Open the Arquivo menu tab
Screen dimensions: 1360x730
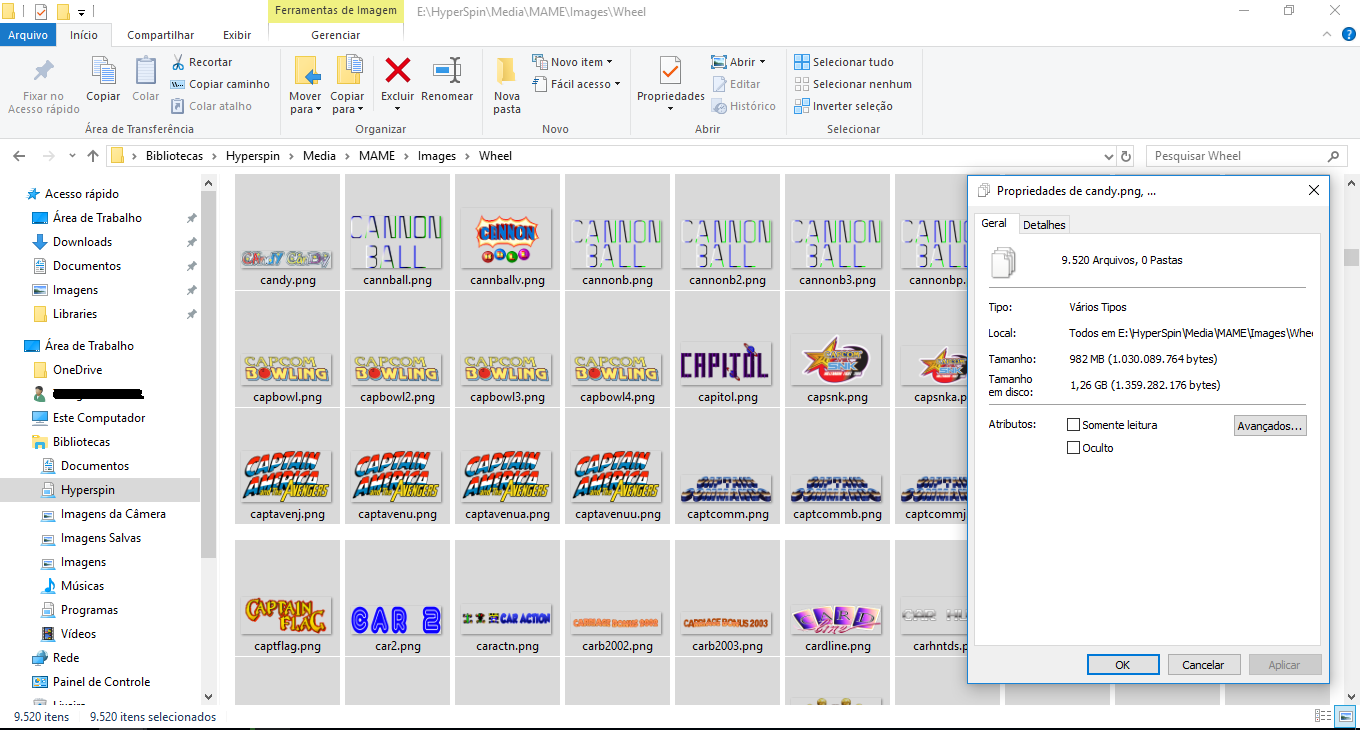tap(28, 35)
